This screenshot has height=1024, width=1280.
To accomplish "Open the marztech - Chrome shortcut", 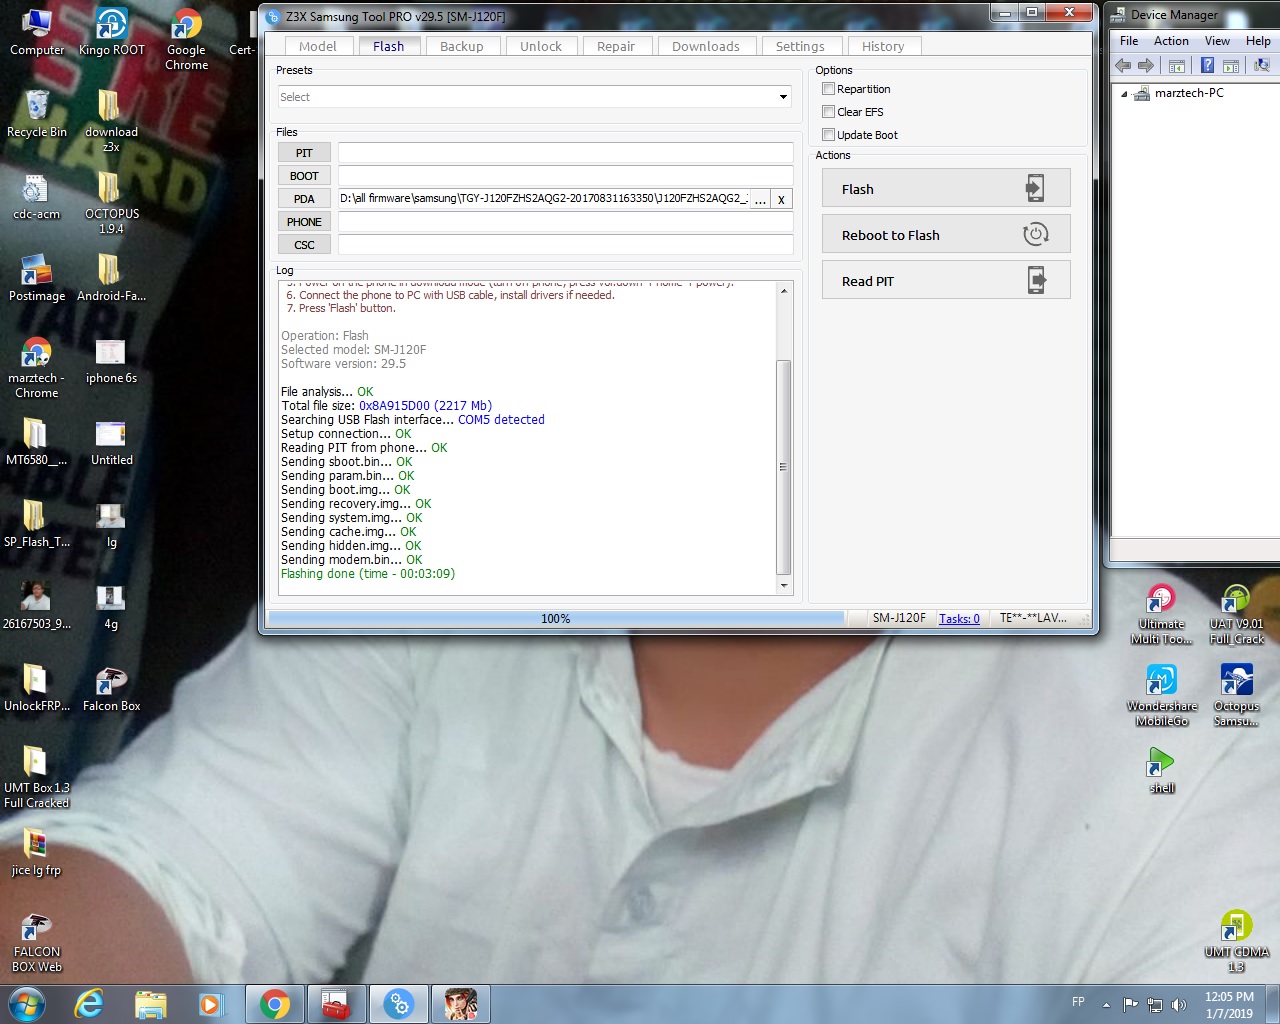I will click(37, 367).
